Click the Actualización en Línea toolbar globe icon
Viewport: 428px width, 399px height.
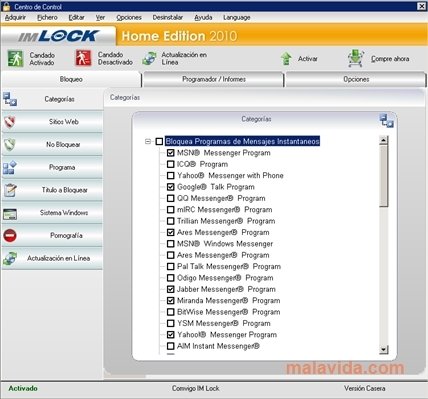(149, 58)
